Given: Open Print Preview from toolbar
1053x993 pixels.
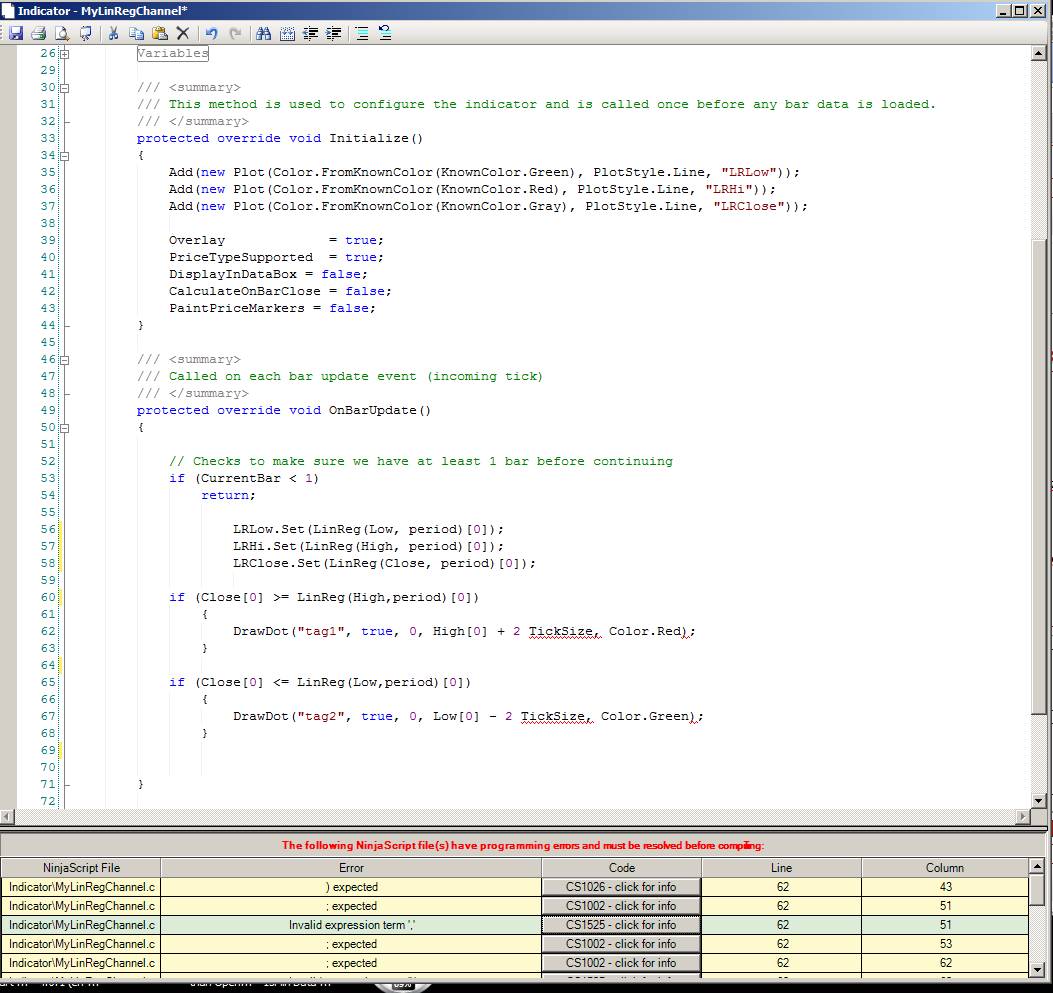Looking at the screenshot, I should [x=61, y=33].
